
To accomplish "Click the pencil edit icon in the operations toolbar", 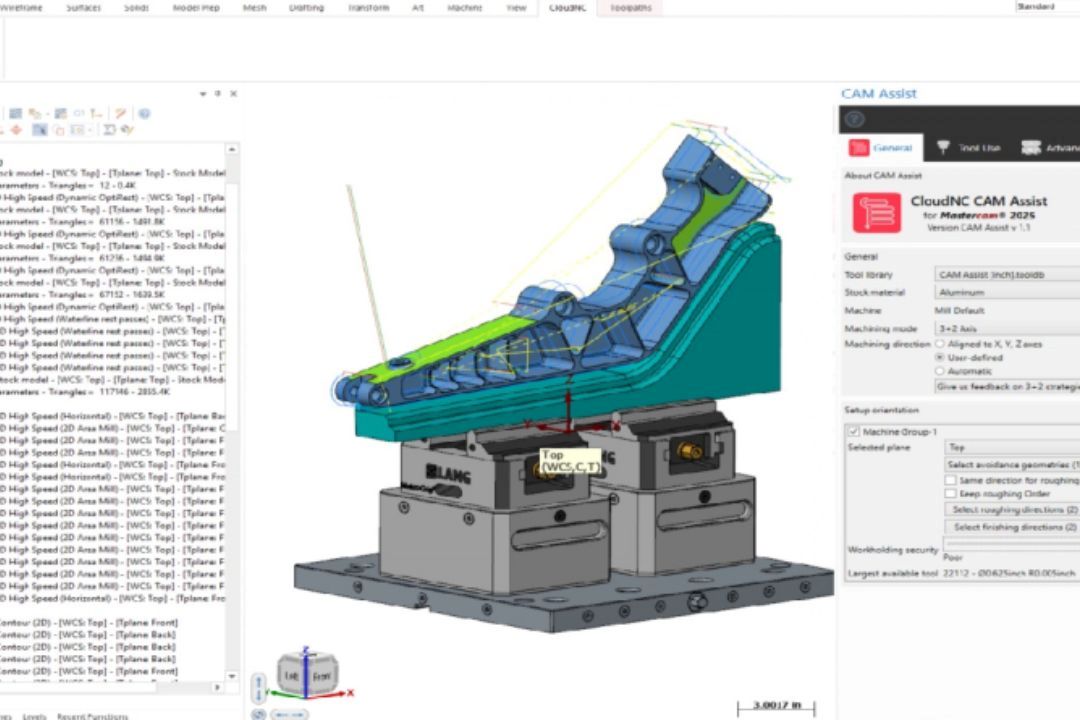I will click(x=121, y=114).
